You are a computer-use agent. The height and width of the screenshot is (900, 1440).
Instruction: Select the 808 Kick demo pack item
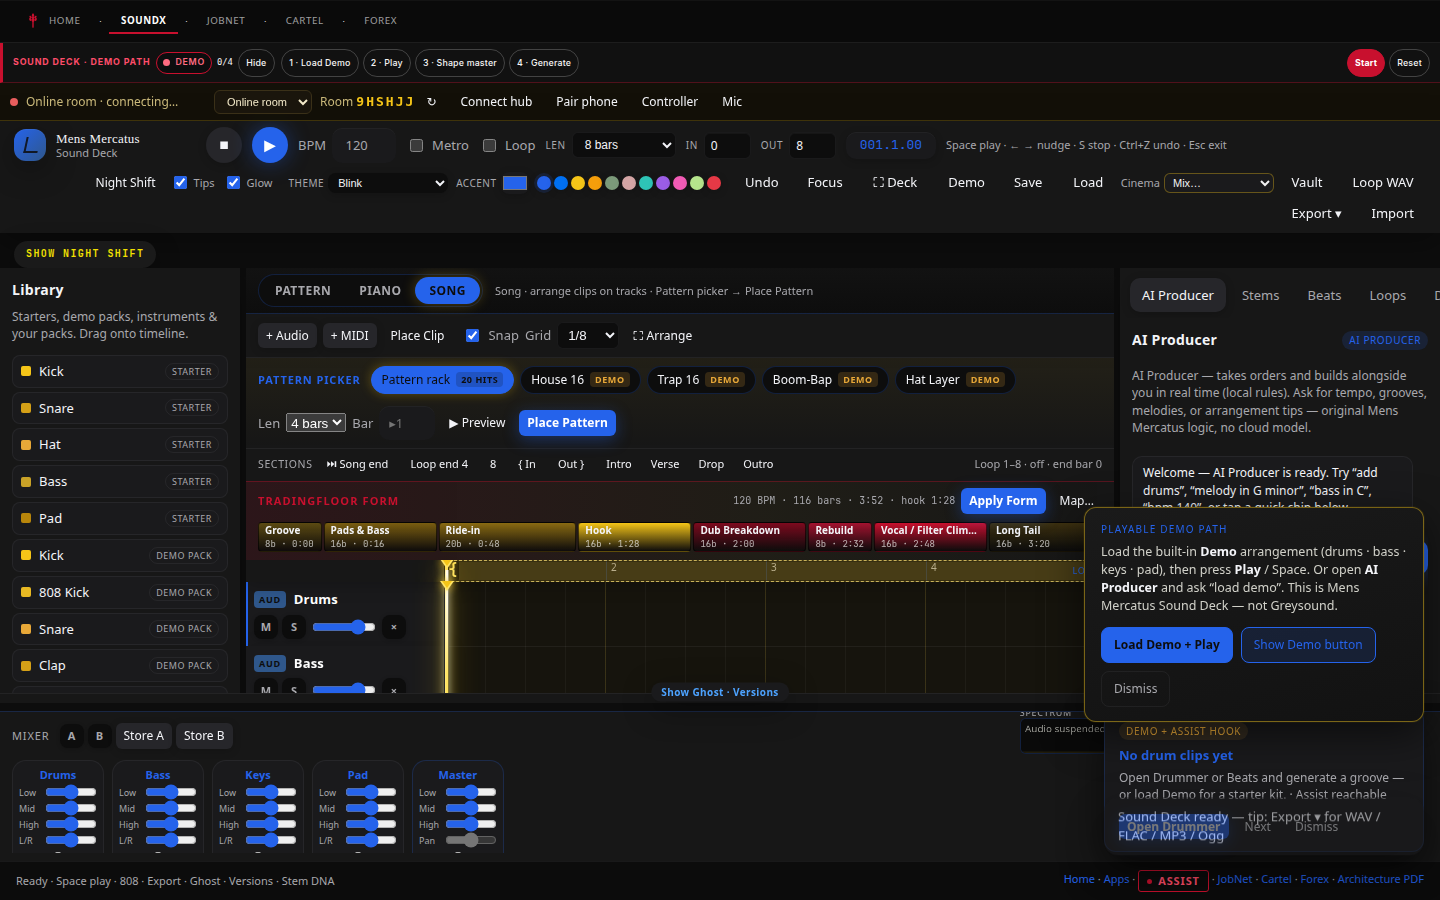pyautogui.click(x=120, y=592)
